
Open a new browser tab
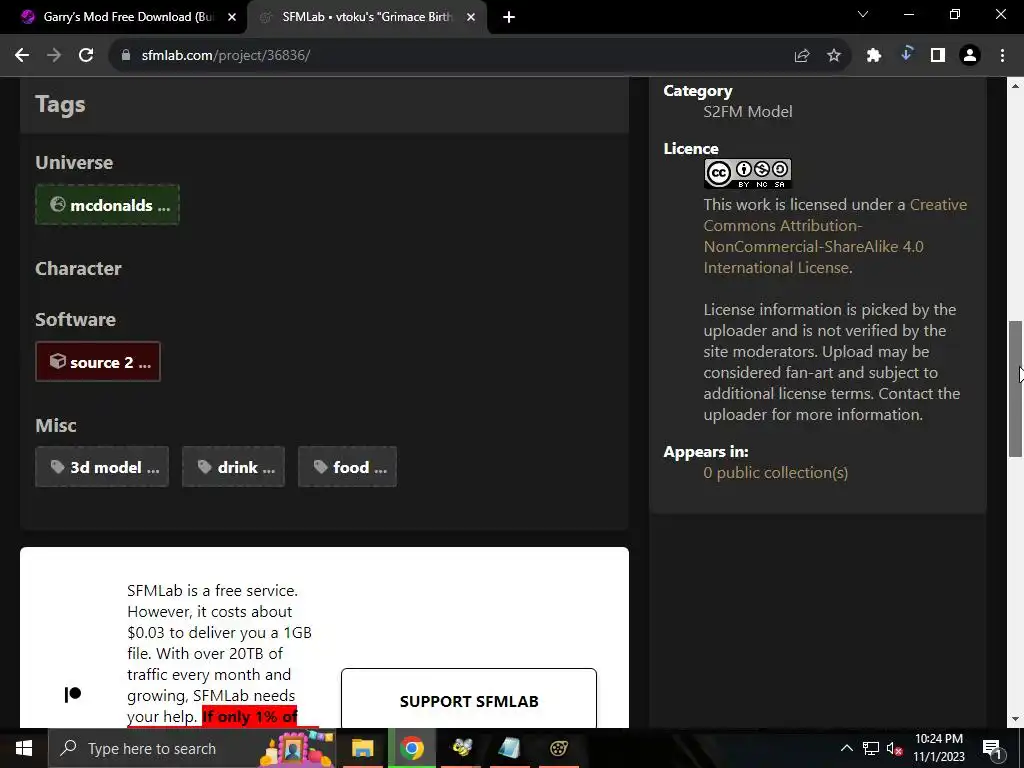point(509,18)
